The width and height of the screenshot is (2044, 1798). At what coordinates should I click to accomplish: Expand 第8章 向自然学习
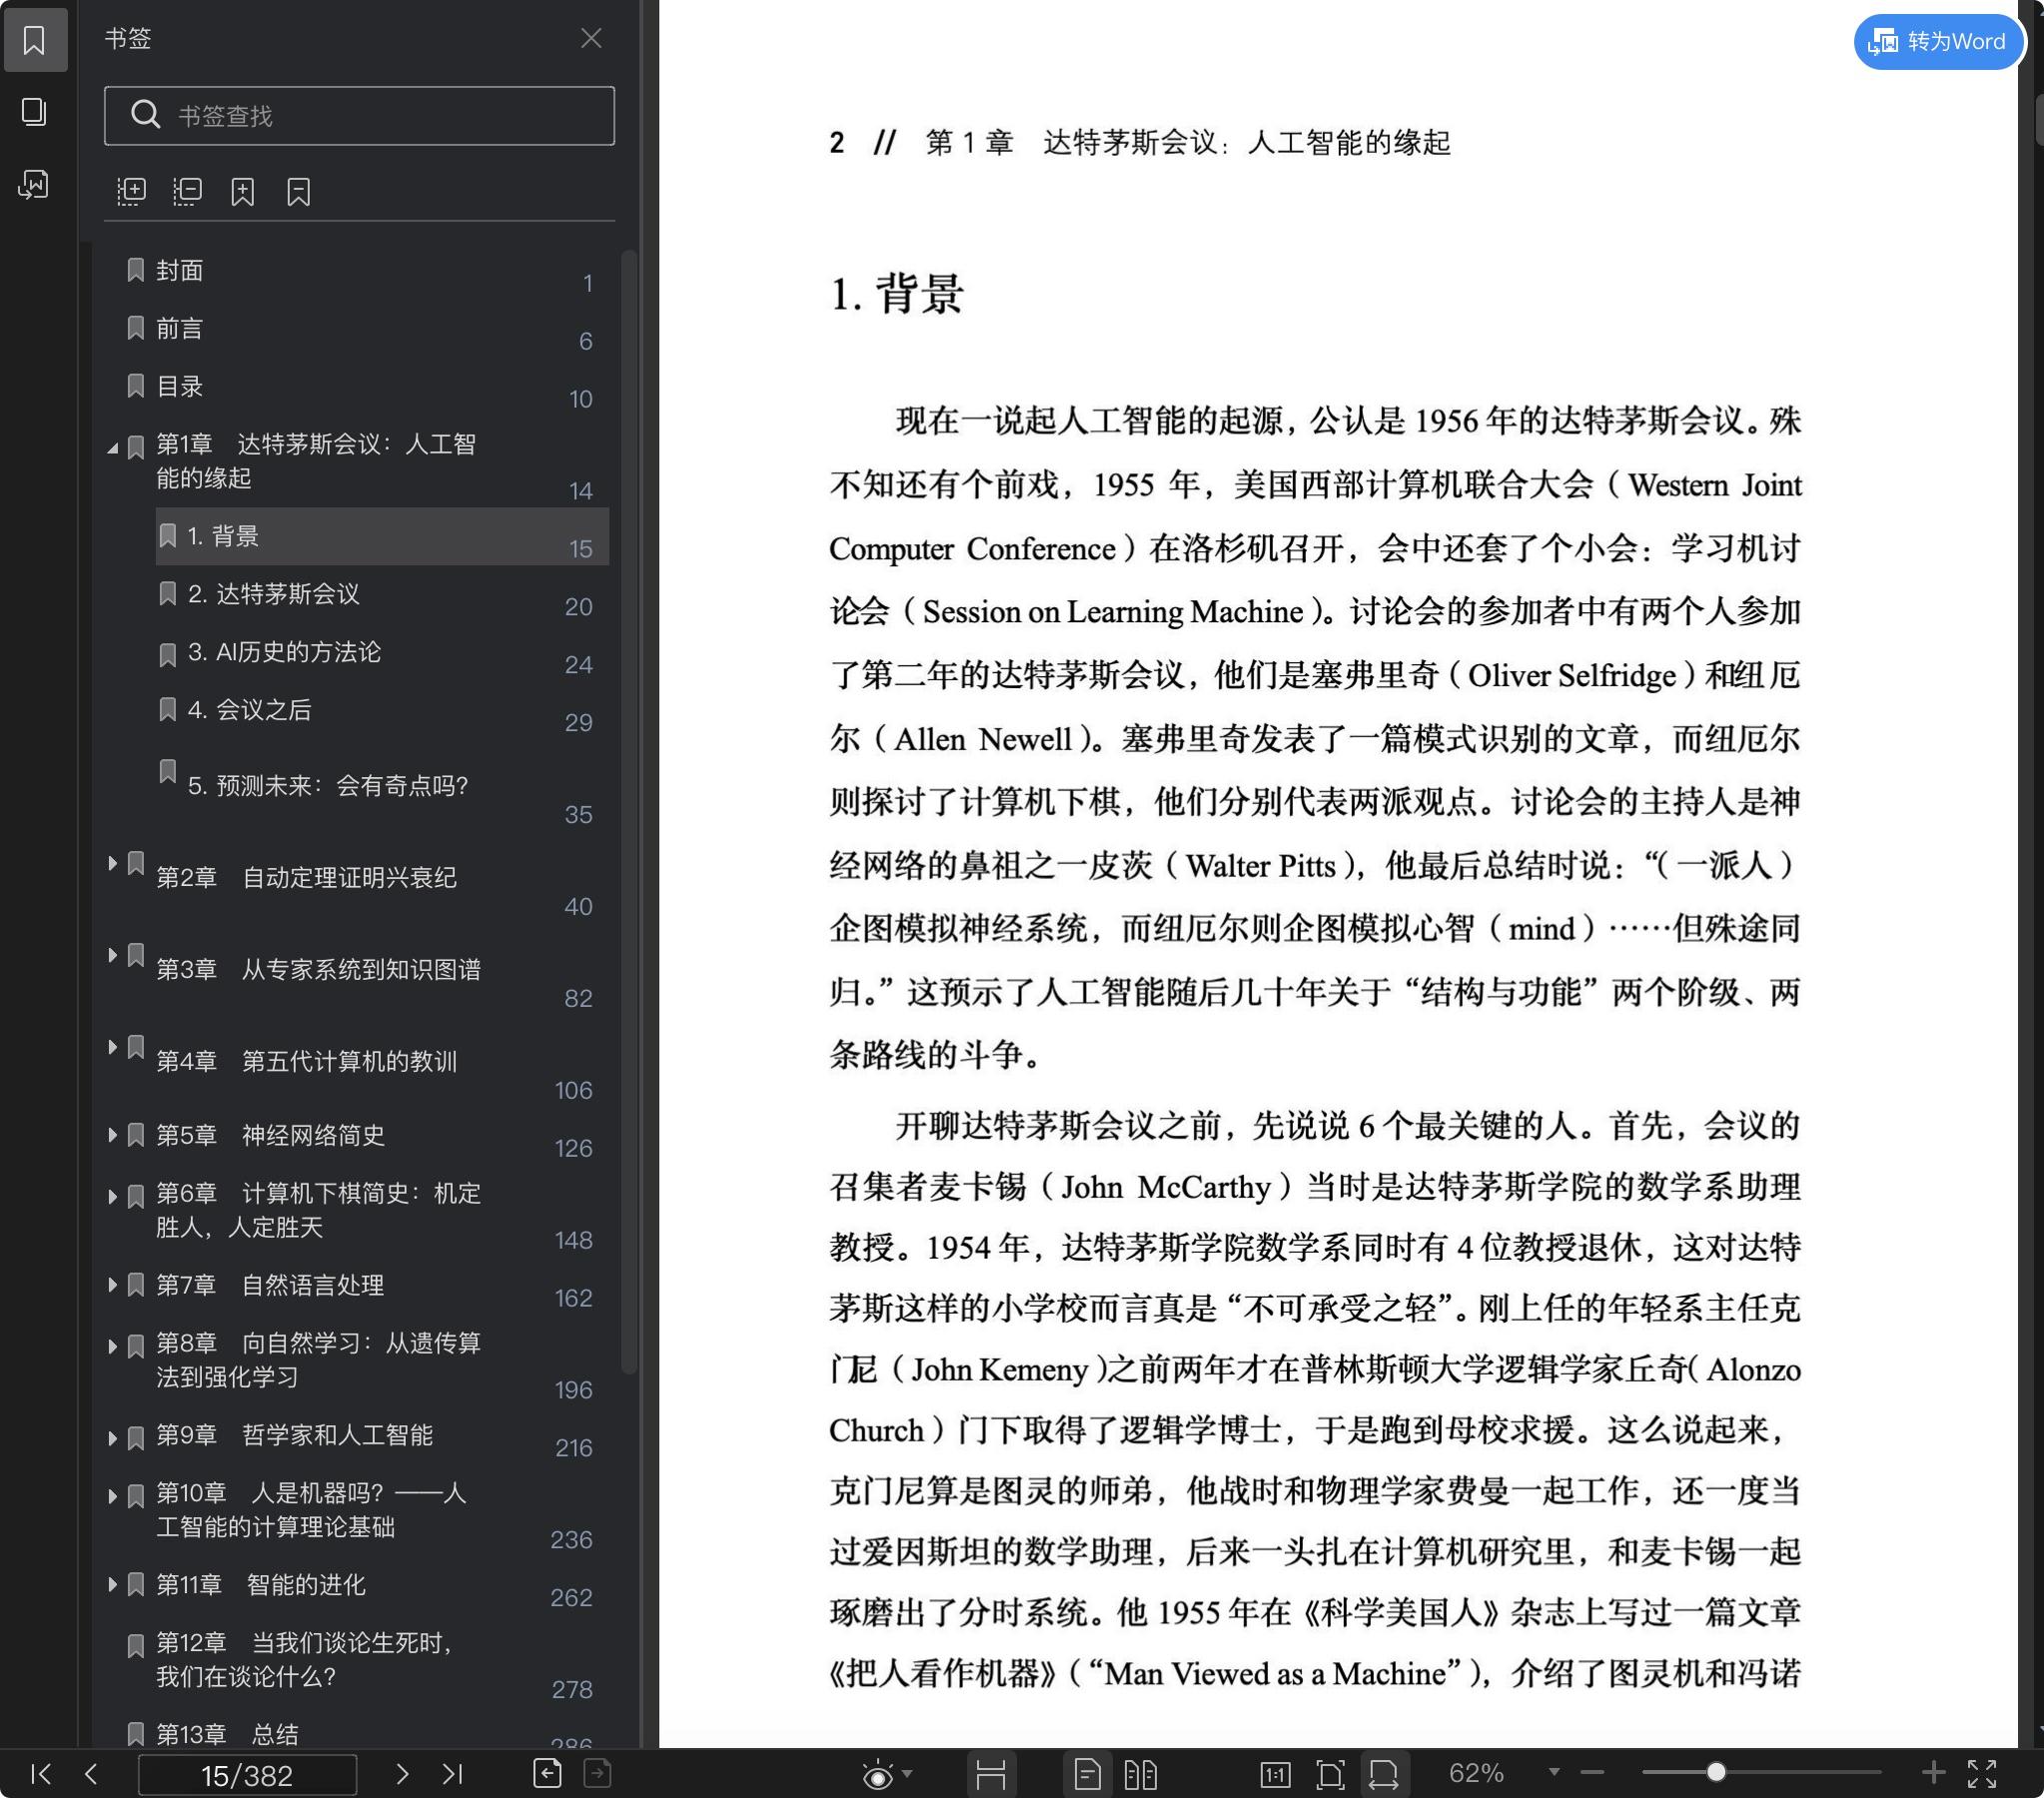[x=112, y=1346]
